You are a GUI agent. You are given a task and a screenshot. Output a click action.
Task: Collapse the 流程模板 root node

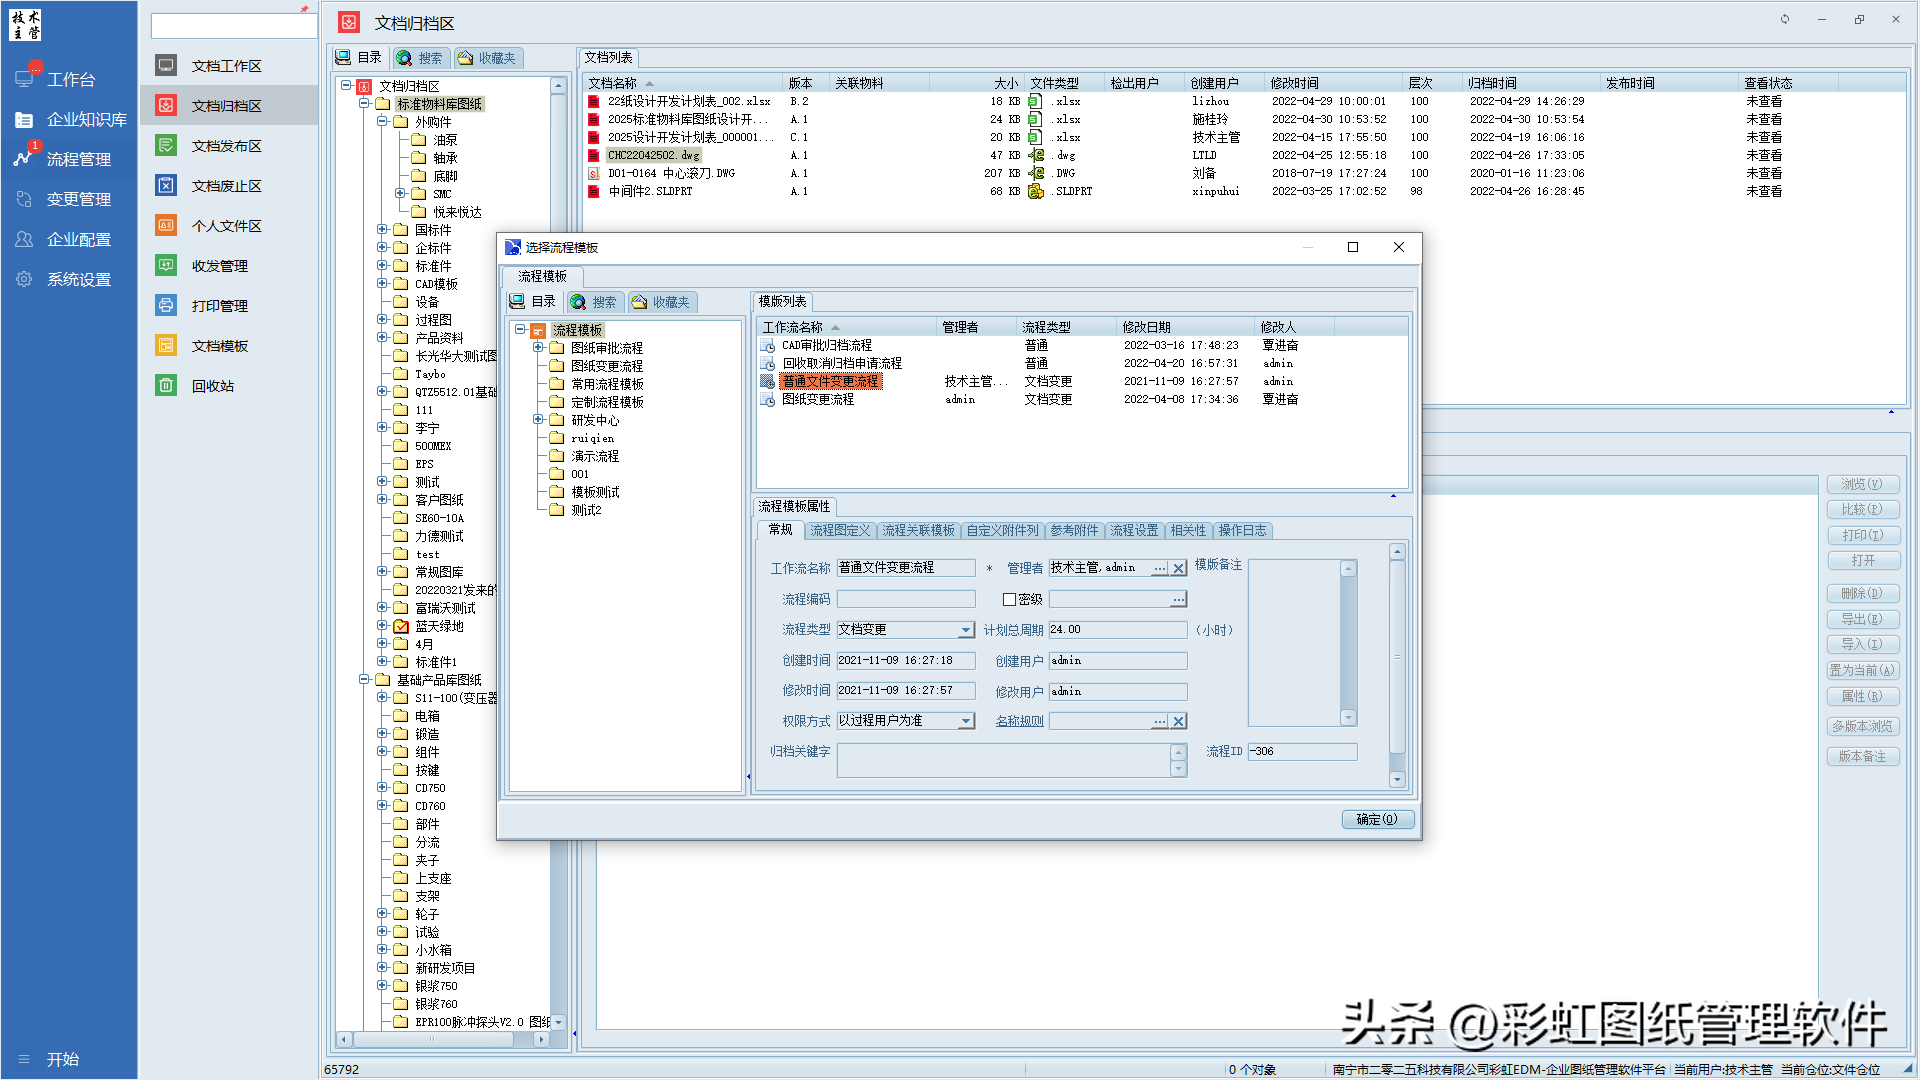click(520, 329)
